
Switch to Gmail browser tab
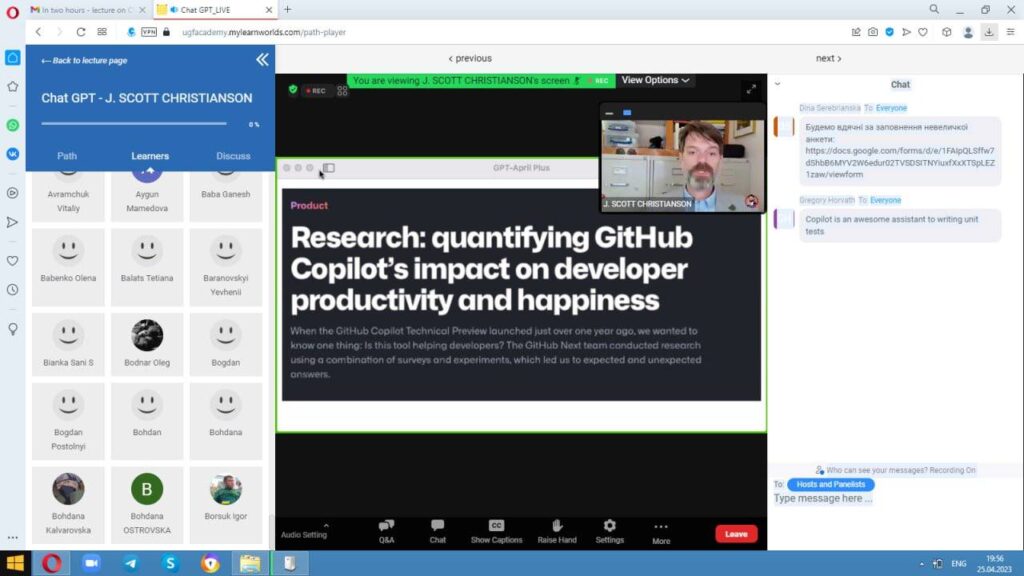pos(87,10)
